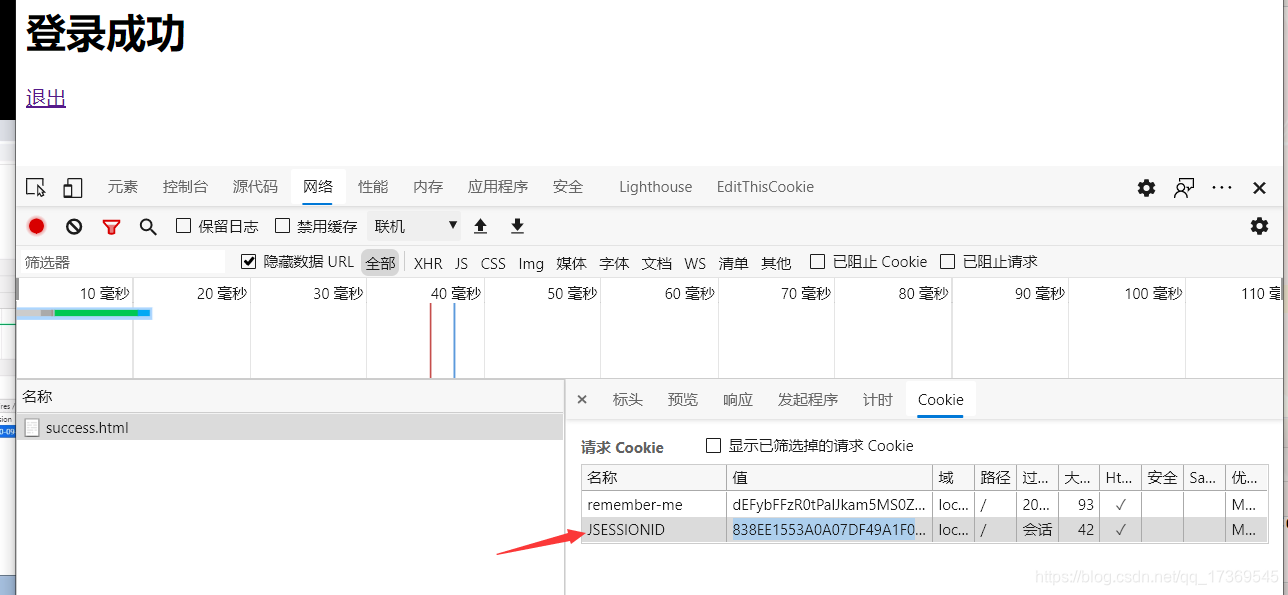Filter requests by 清单 type
The height and width of the screenshot is (595, 1288).
point(733,263)
